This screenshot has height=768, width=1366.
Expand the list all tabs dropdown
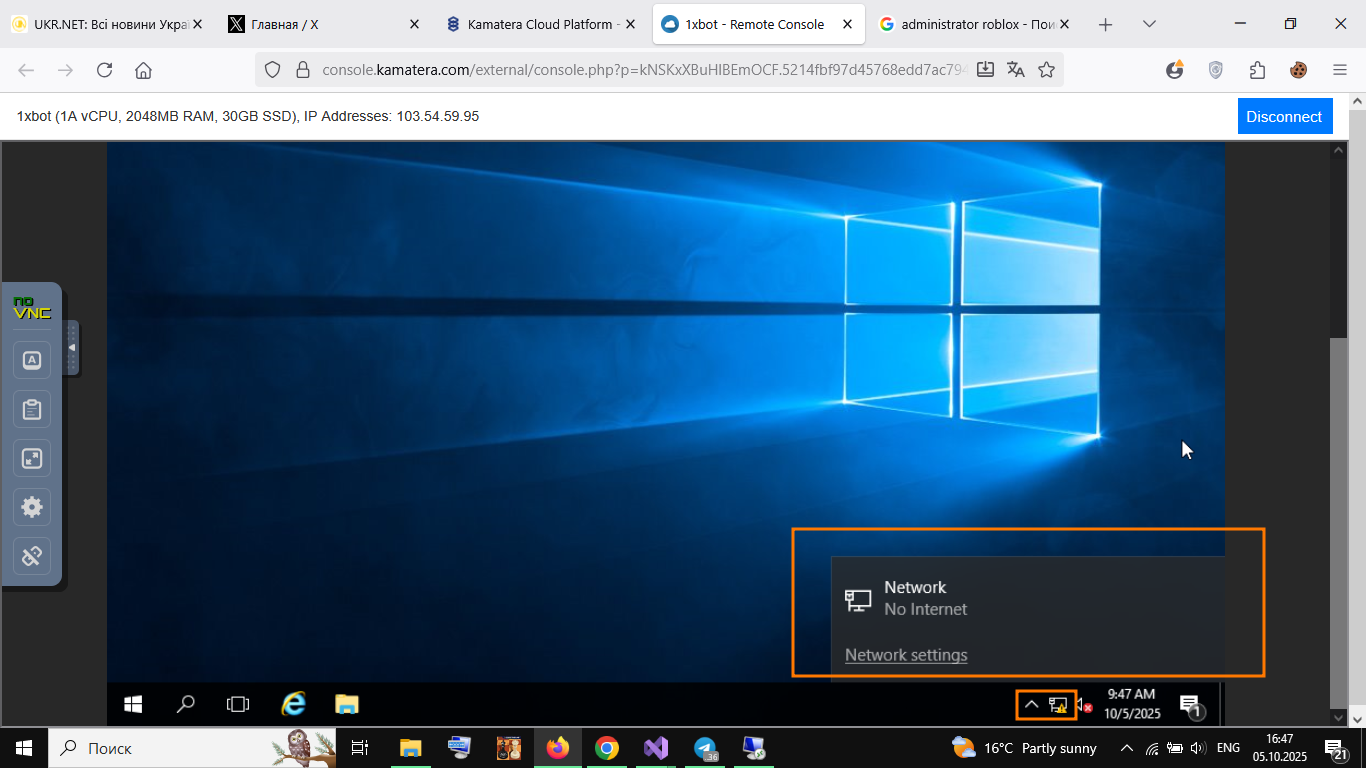tap(1149, 24)
